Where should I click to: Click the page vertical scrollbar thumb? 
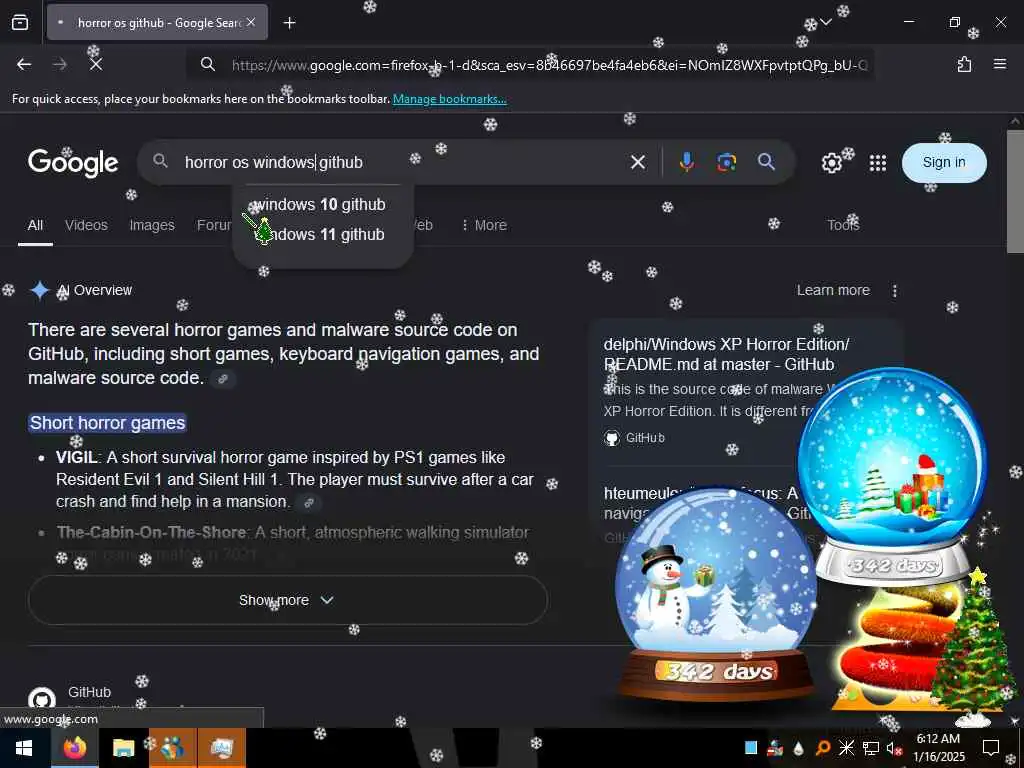pos(1015,191)
